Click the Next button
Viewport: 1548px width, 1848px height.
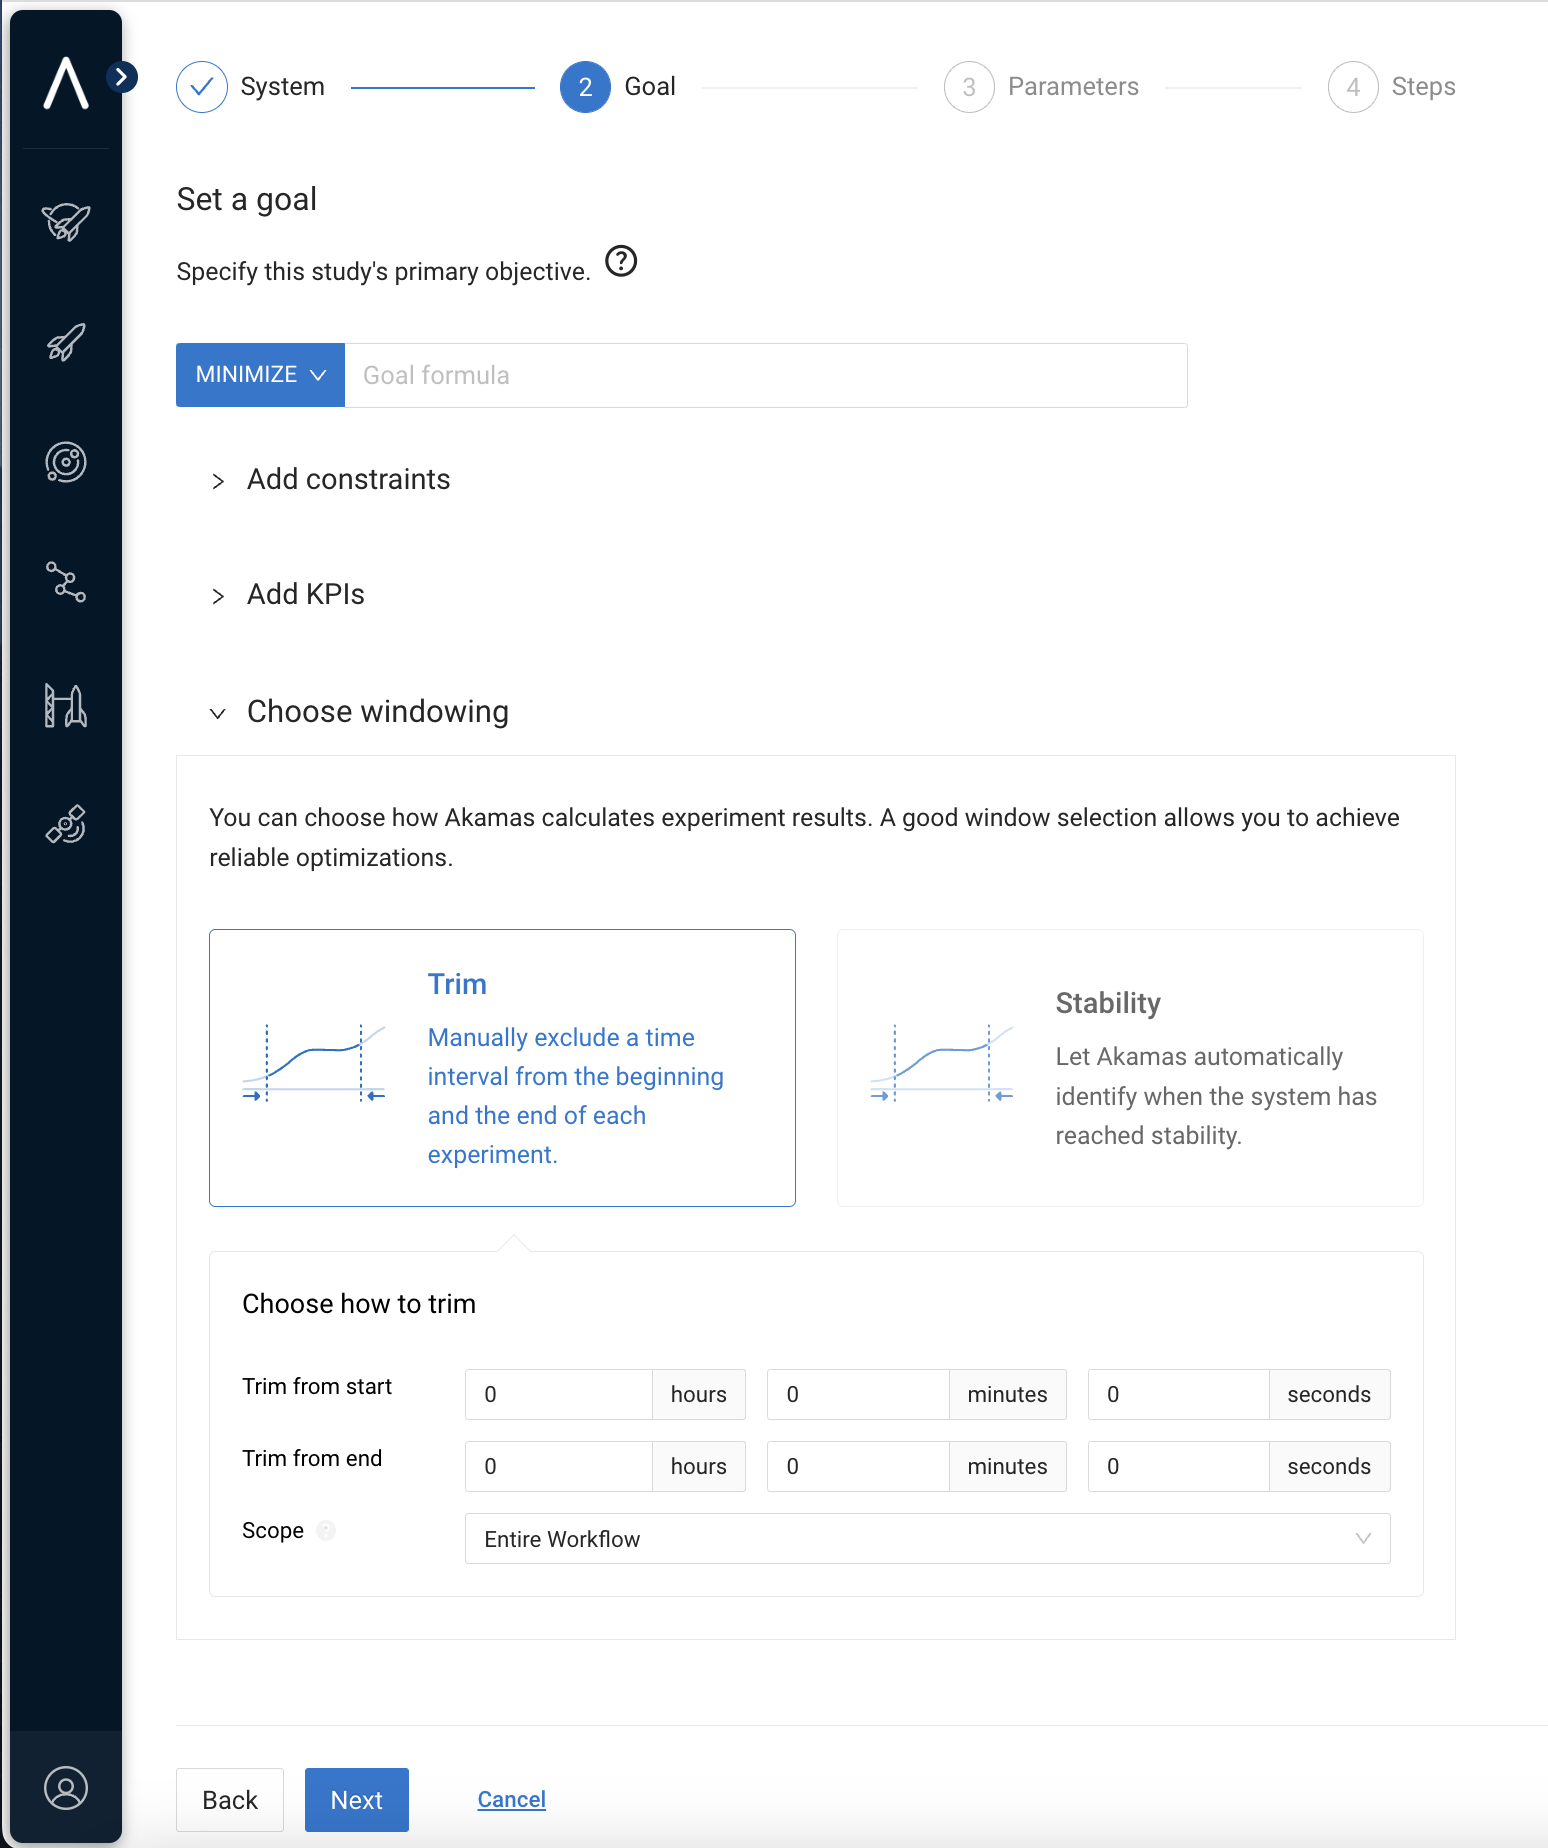tap(356, 1800)
